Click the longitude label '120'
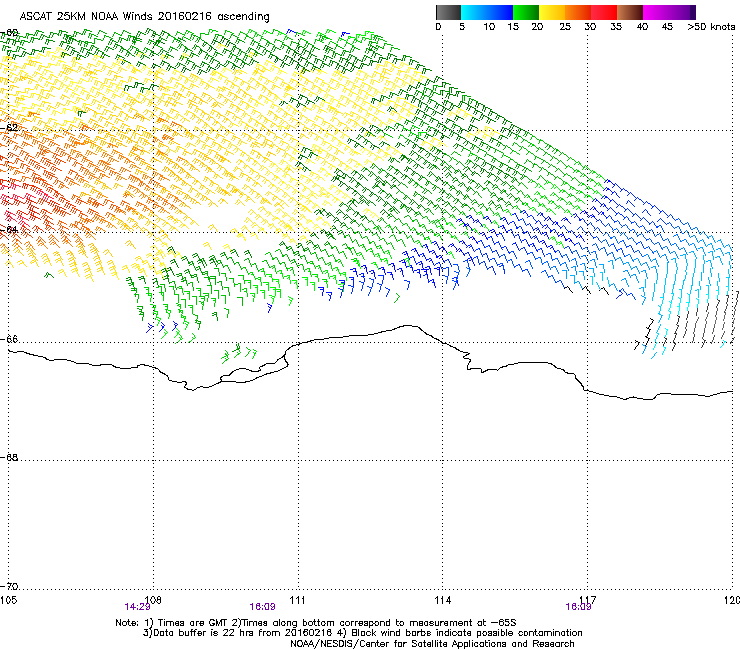Image resolution: width=740 pixels, height=650 pixels. (x=732, y=600)
